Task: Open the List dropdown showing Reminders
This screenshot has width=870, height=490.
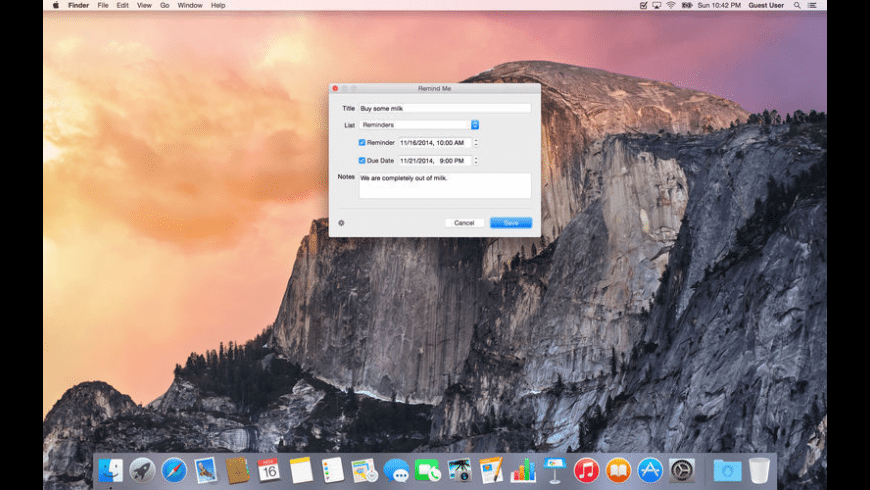Action: tap(419, 125)
